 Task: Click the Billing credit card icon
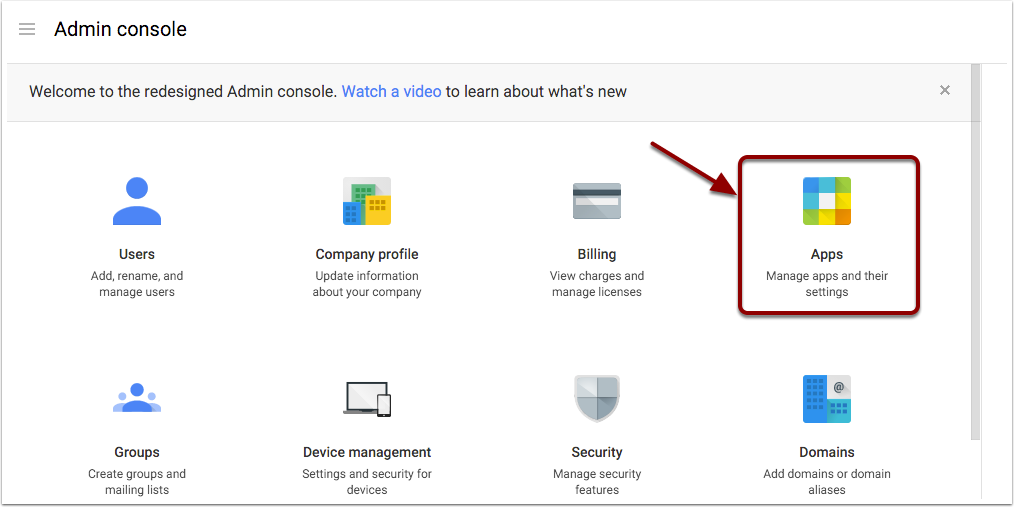(597, 201)
